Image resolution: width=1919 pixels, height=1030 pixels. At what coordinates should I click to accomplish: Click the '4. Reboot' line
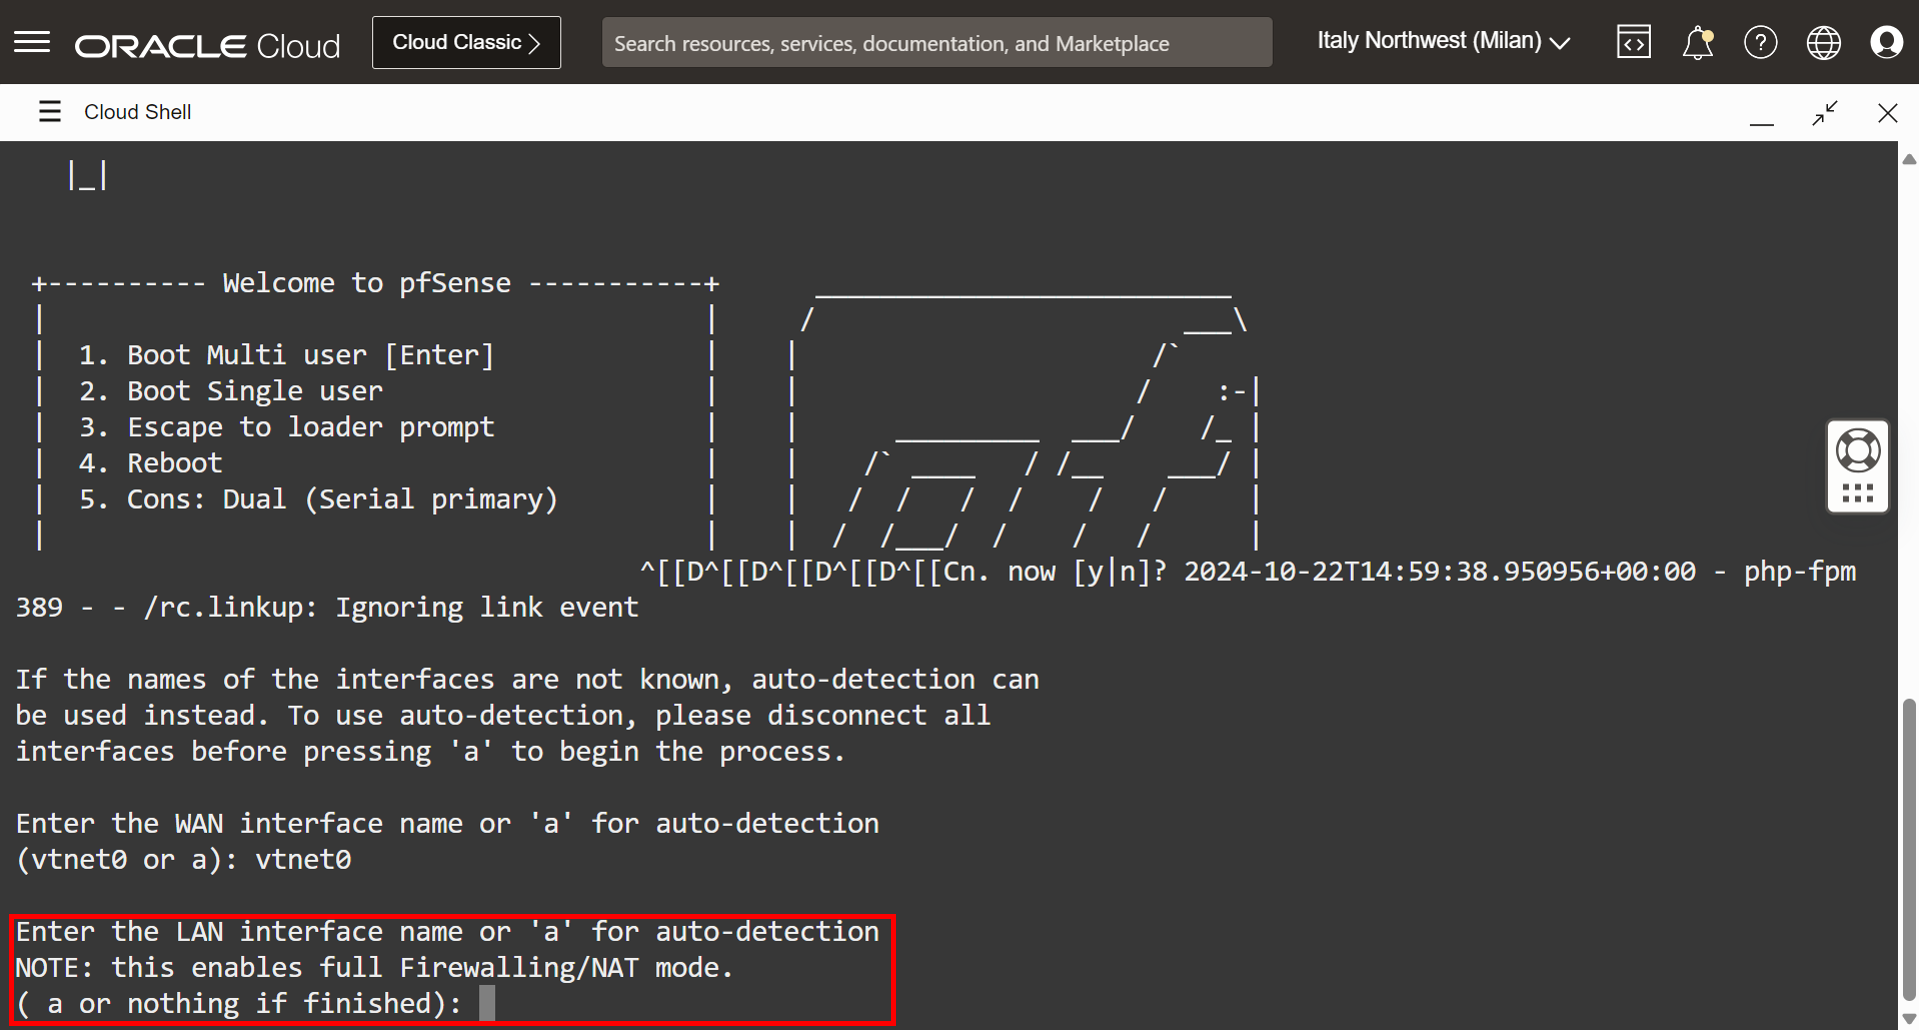tap(151, 463)
